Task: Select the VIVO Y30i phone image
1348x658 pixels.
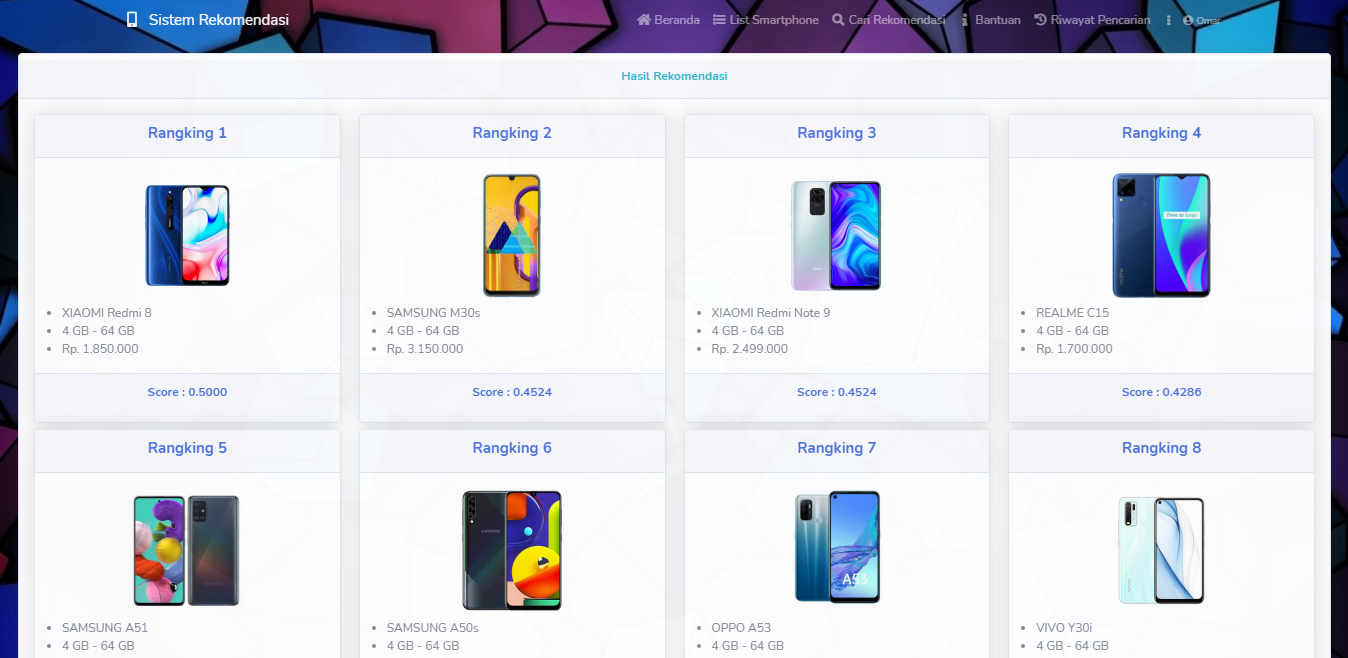Action: (x=1161, y=551)
